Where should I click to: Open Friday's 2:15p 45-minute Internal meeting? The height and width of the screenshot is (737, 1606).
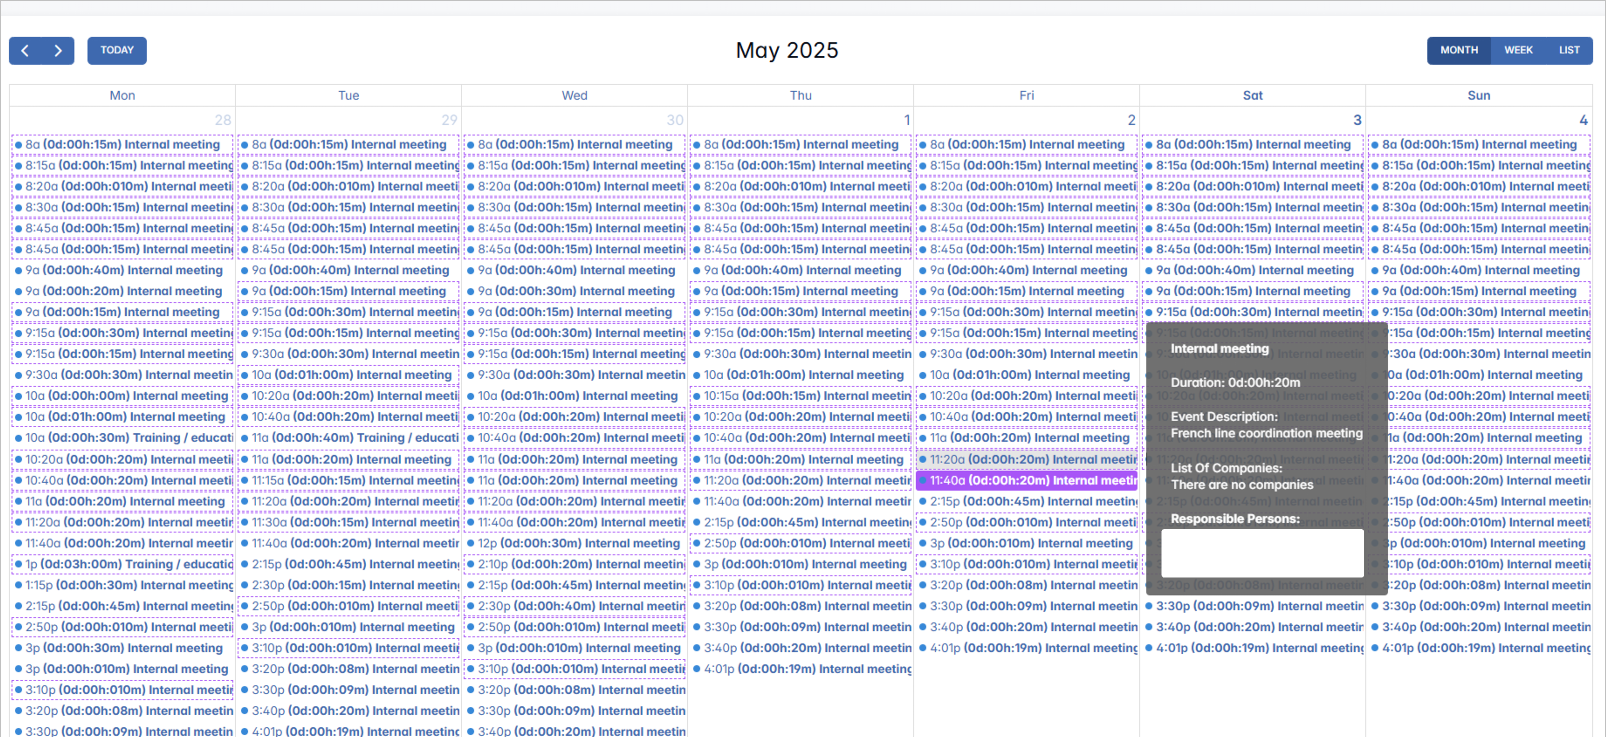click(x=1027, y=502)
